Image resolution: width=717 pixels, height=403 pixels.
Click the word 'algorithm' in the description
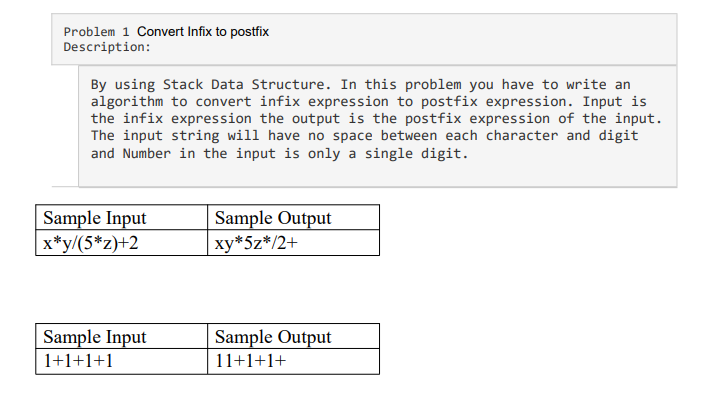click(x=127, y=102)
